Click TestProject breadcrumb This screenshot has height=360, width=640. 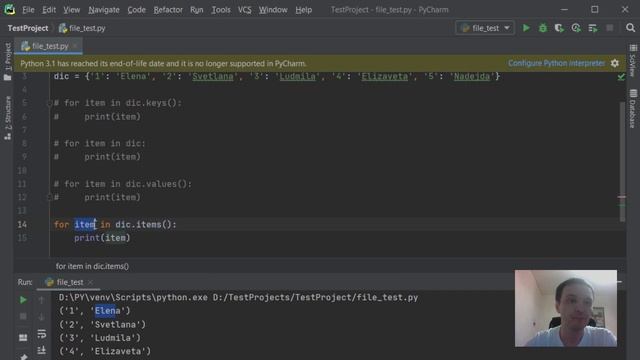point(28,28)
